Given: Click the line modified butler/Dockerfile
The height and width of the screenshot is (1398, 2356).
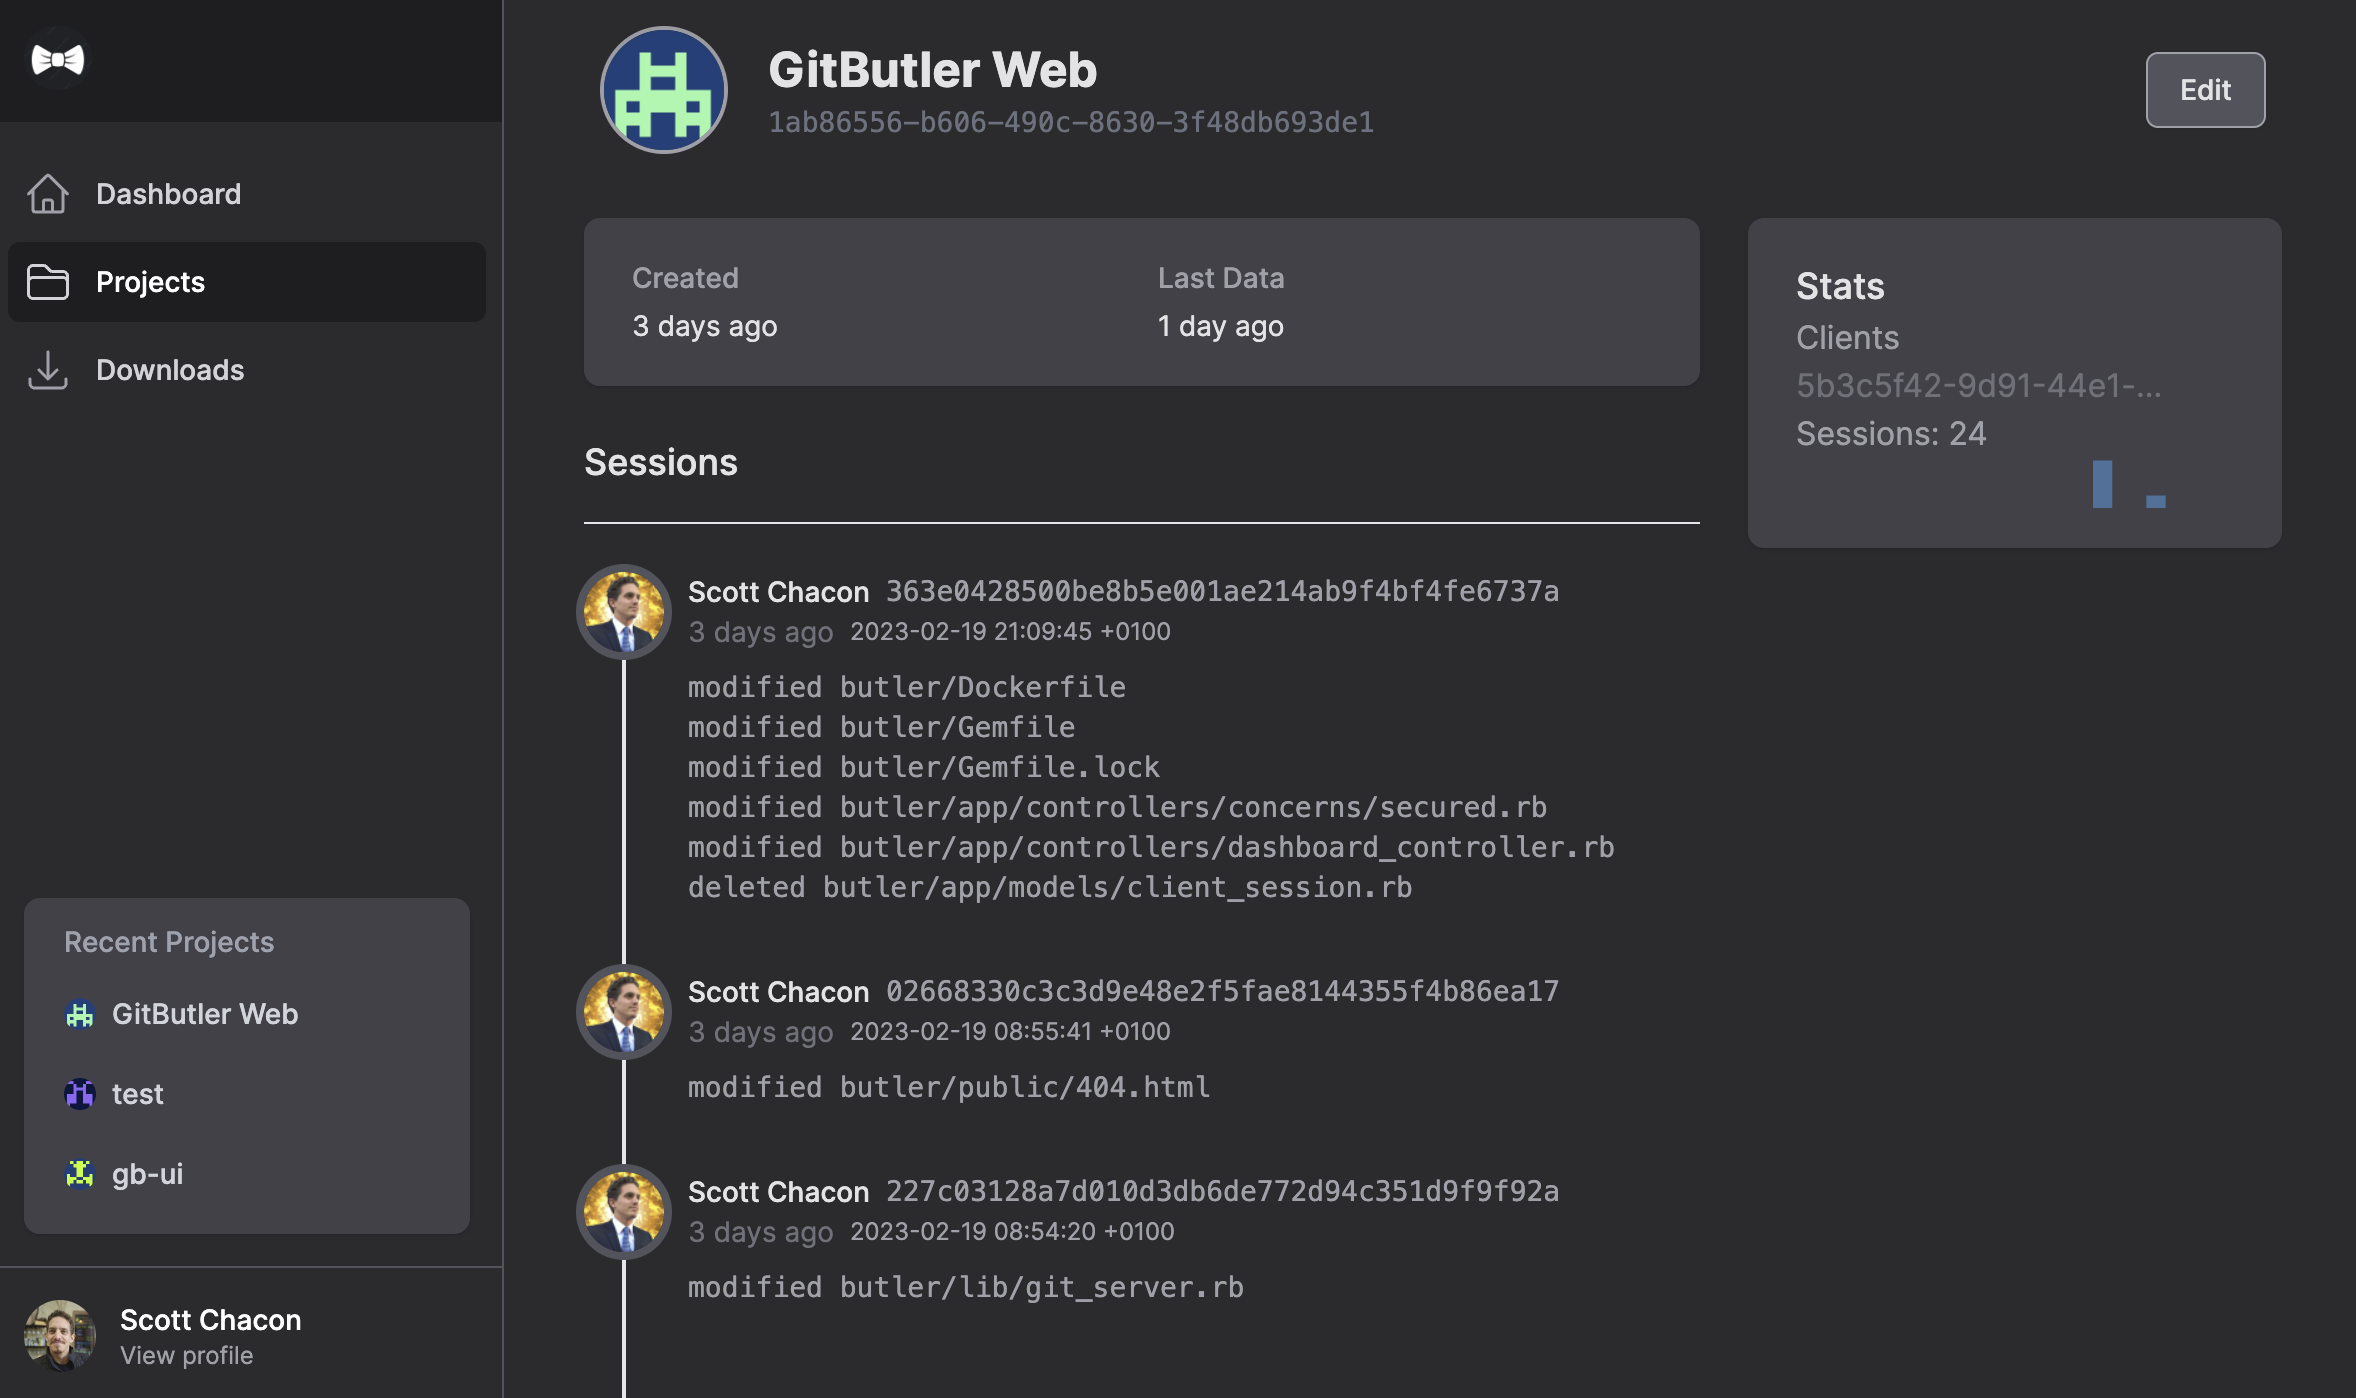Looking at the screenshot, I should (x=907, y=687).
